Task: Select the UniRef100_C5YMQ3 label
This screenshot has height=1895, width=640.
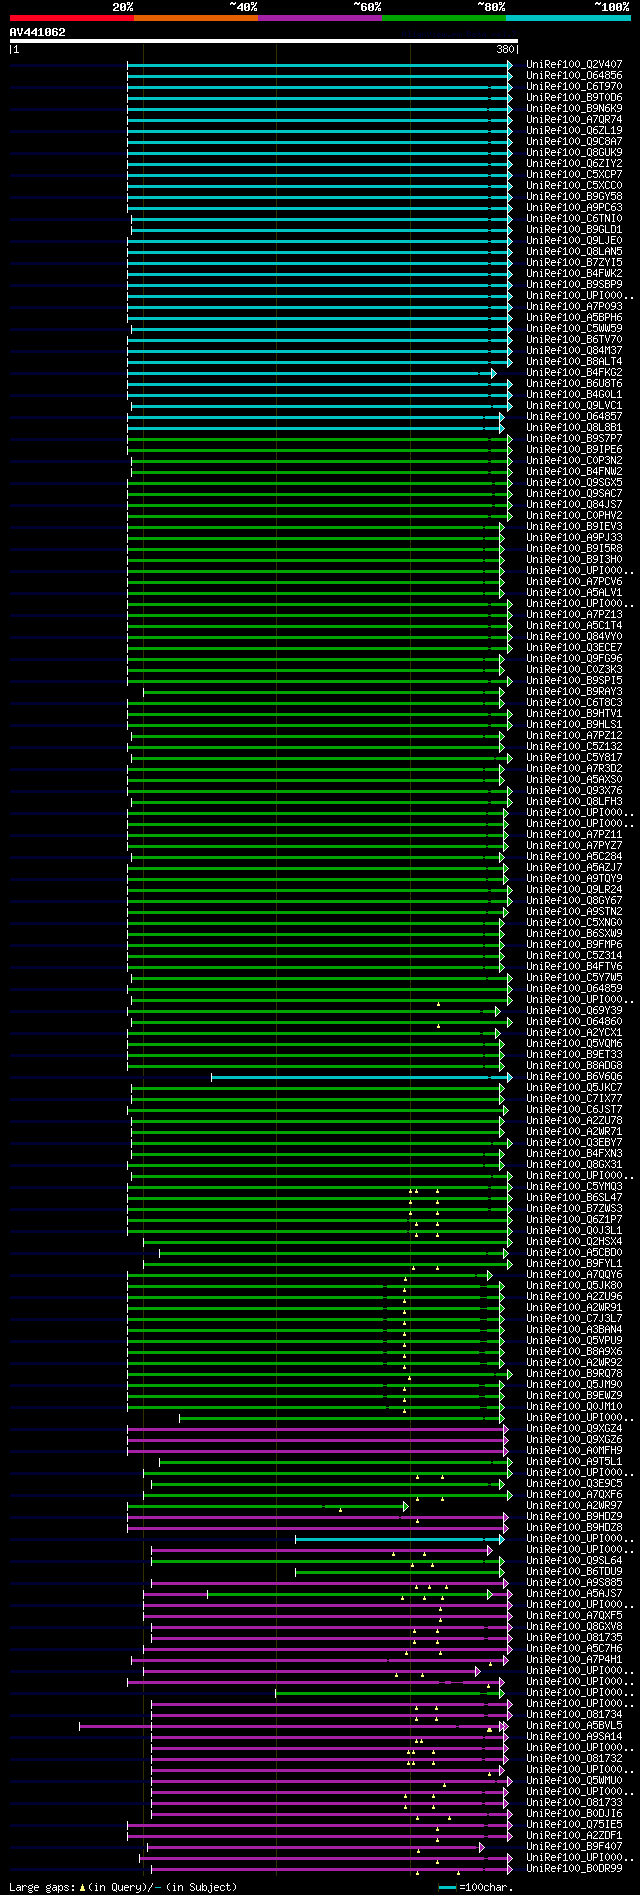Action: [574, 1187]
